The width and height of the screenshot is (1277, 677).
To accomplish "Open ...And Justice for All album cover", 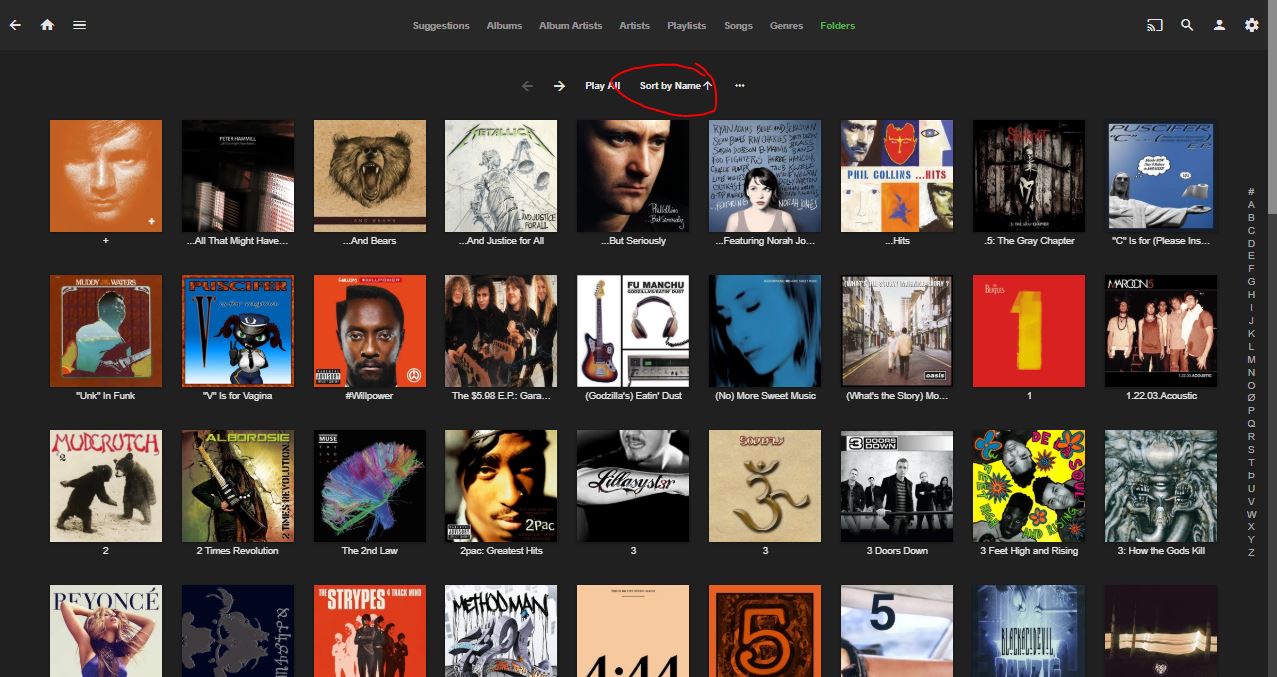I will 501,176.
